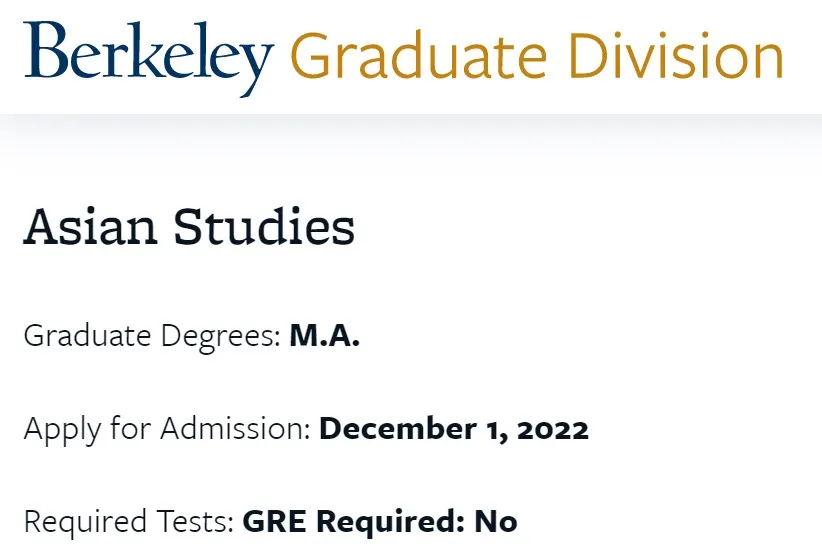Open the Graduate Division homepage link
This screenshot has width=822, height=556.
click(537, 56)
